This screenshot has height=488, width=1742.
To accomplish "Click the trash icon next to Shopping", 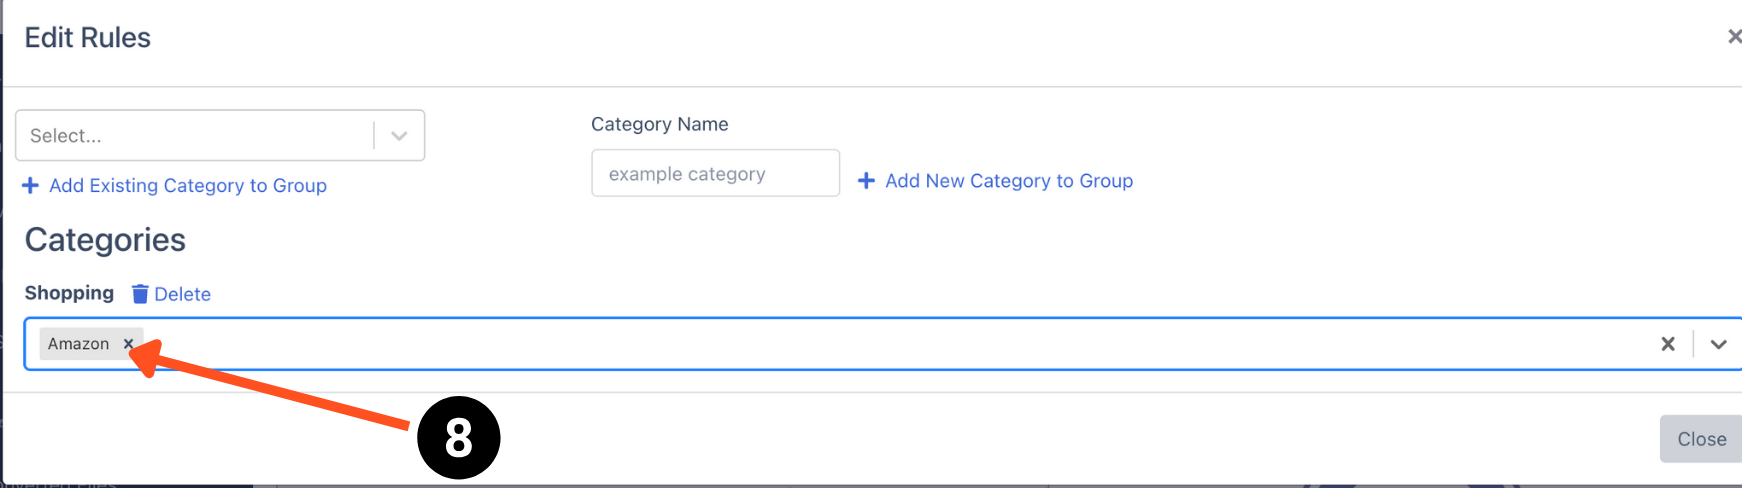I will [140, 294].
